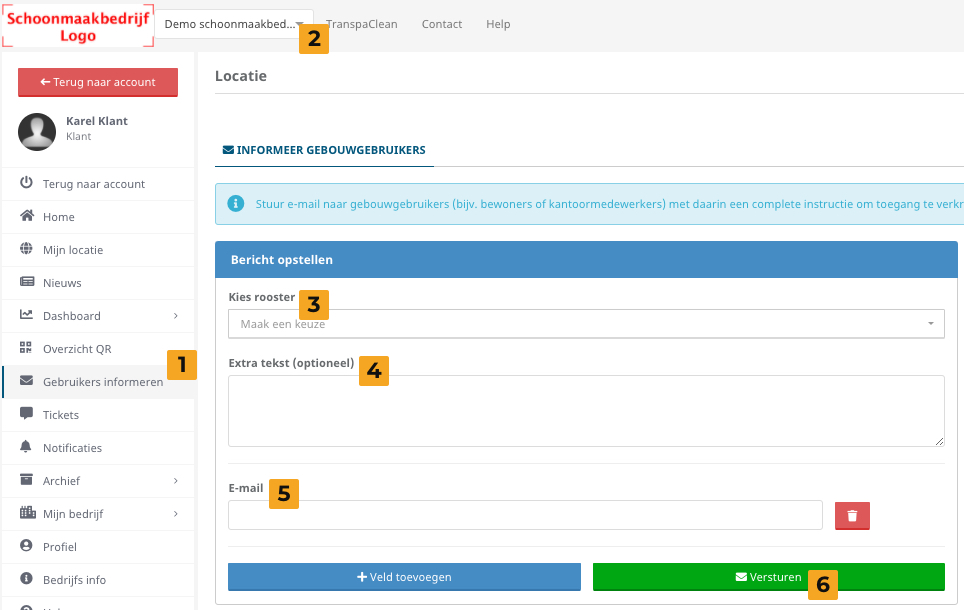Click into the E-mail input field
This screenshot has width=964, height=610.
pyautogui.click(x=525, y=515)
